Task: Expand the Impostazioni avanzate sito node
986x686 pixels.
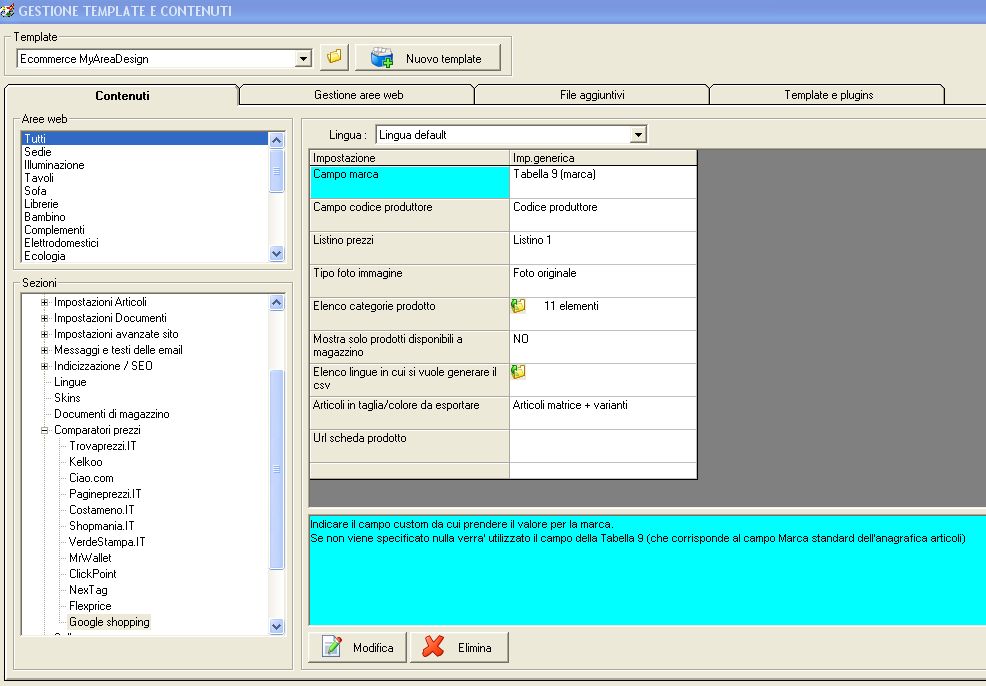Action: click(x=45, y=335)
